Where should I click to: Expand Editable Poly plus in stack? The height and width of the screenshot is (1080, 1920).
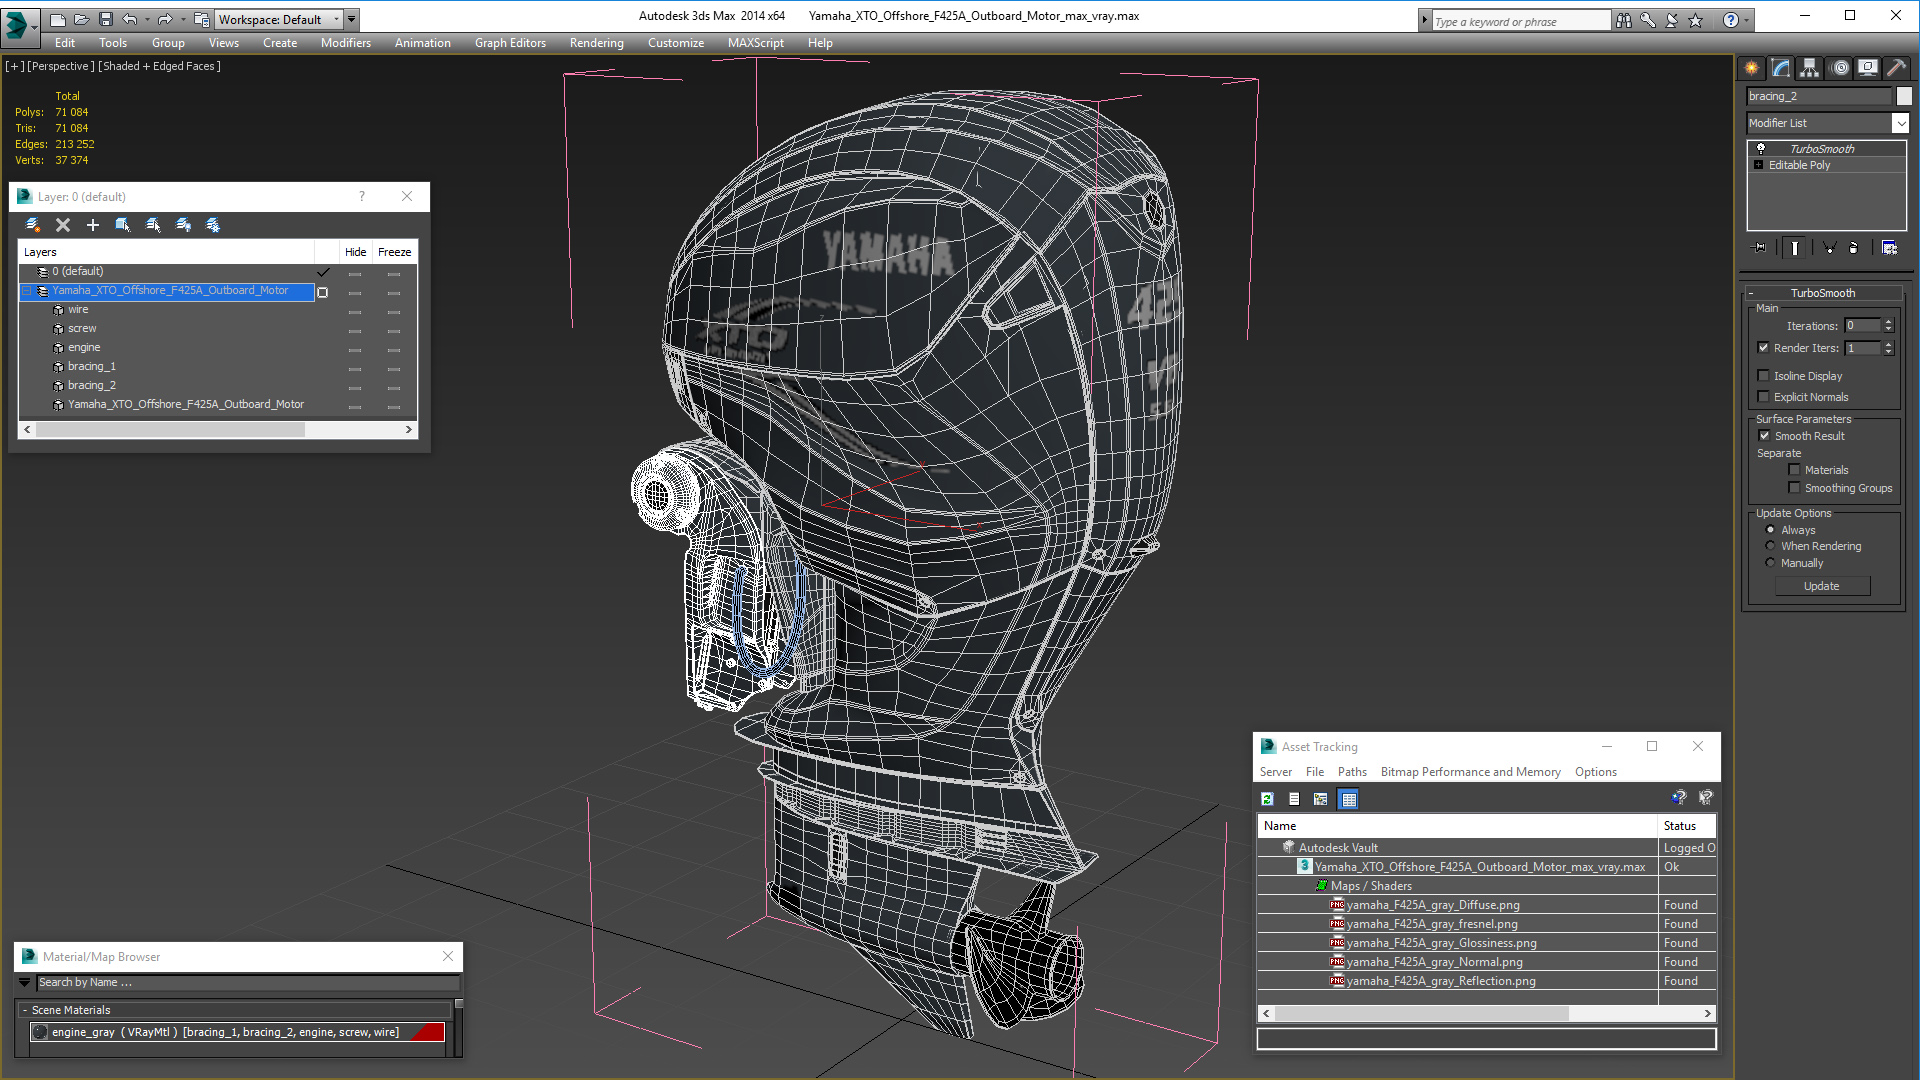[x=1759, y=165]
